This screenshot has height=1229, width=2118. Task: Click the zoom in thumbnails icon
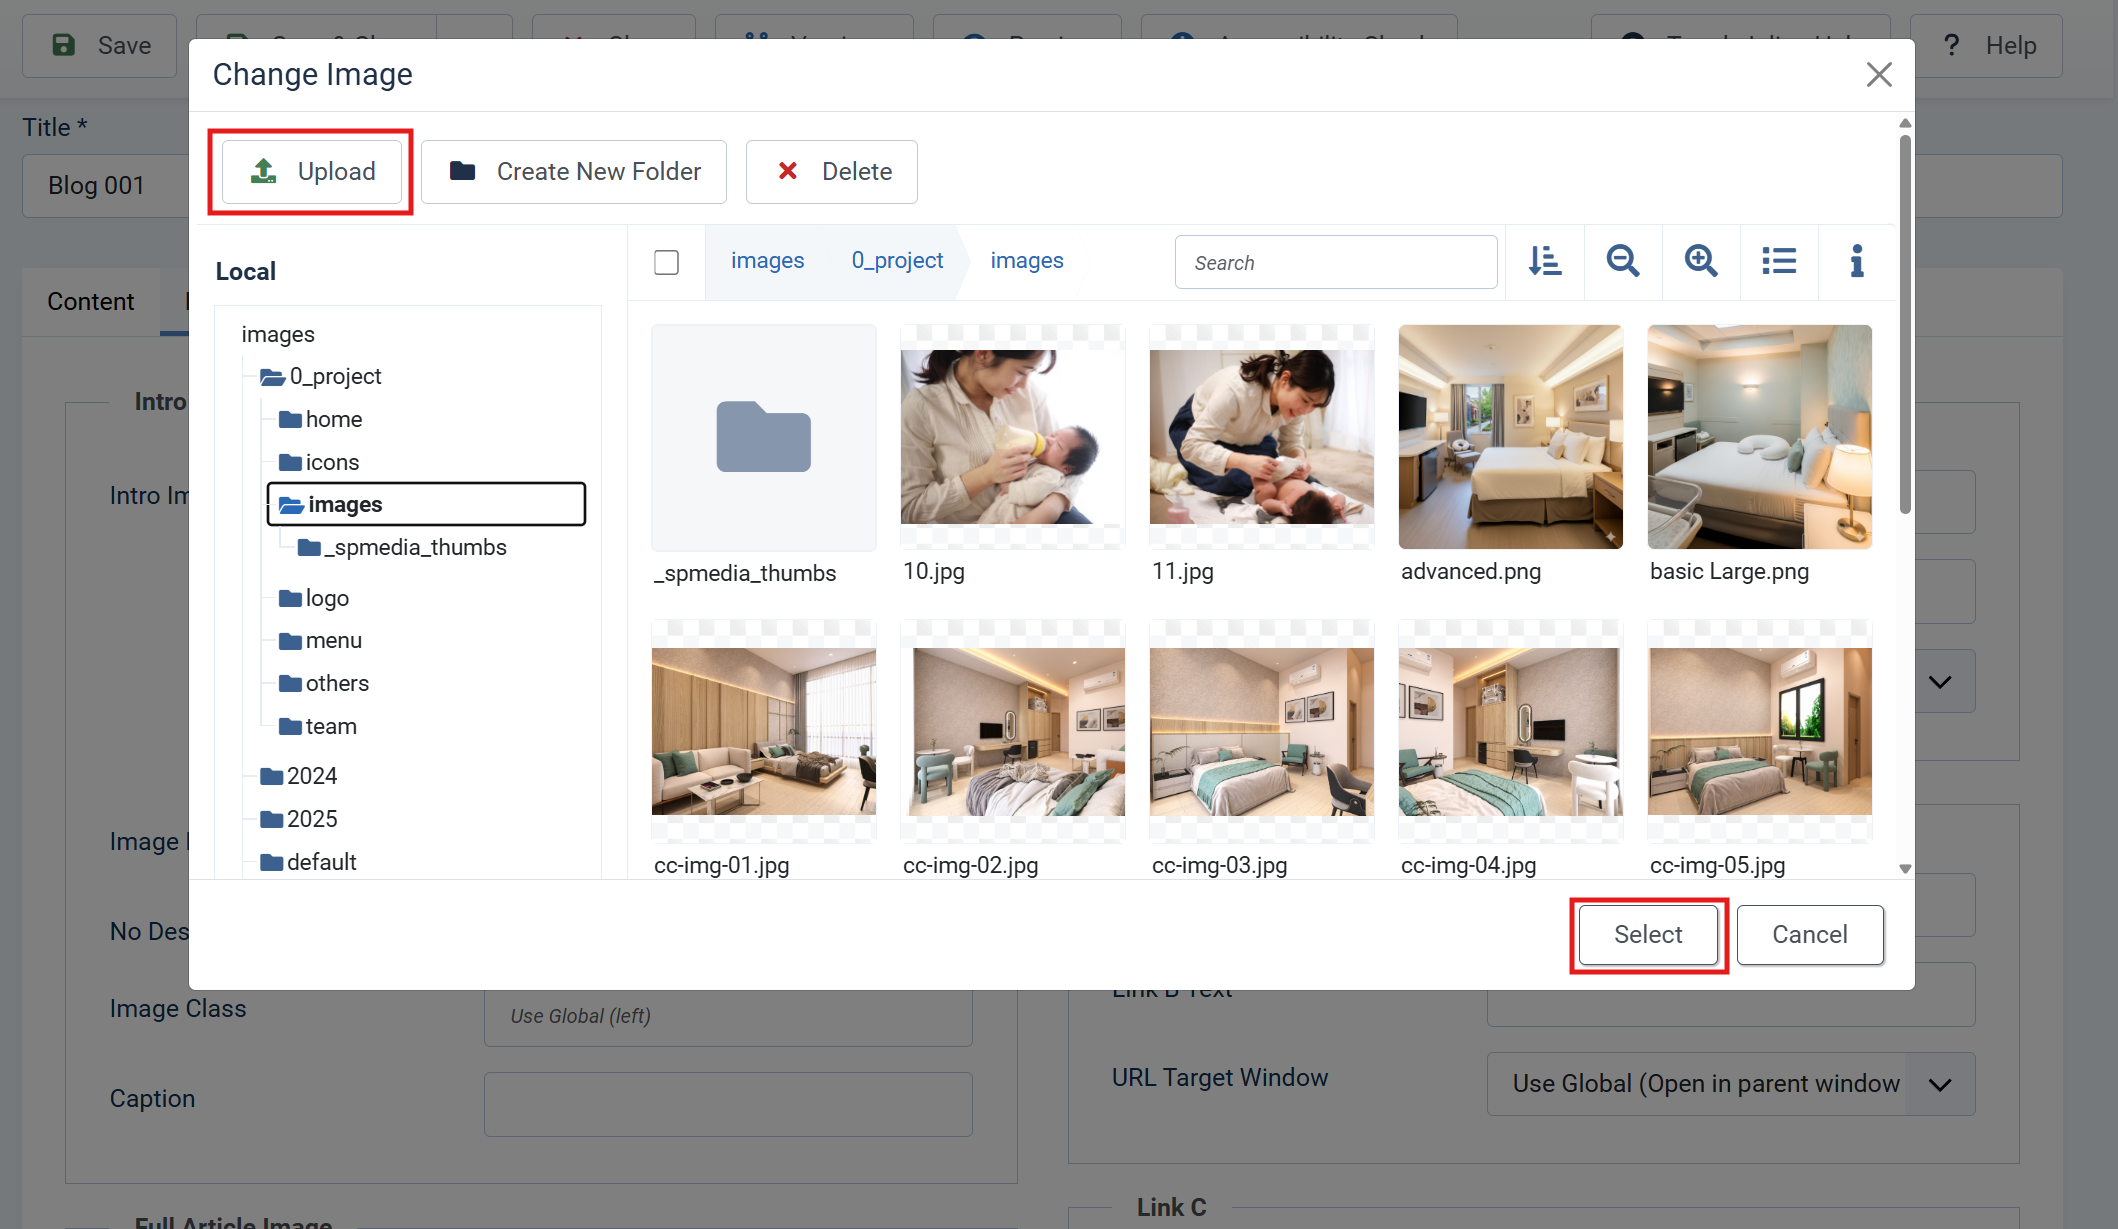(x=1700, y=262)
